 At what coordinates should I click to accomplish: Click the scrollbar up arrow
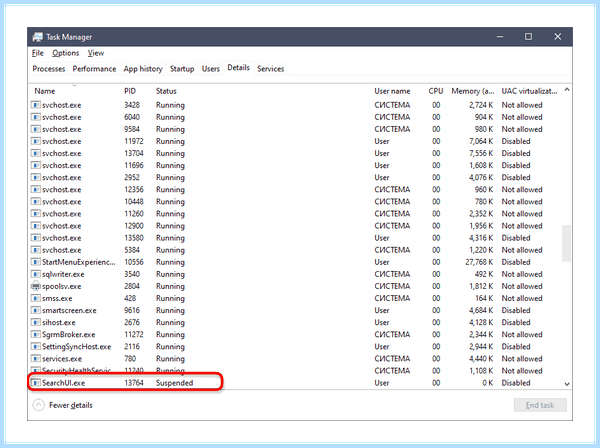tap(567, 90)
